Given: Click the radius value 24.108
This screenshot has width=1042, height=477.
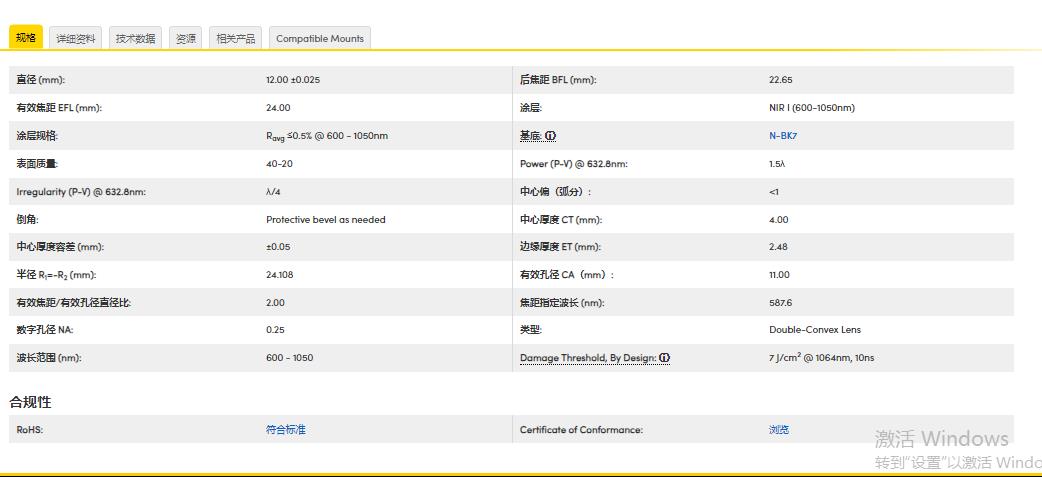Looking at the screenshot, I should tap(280, 275).
